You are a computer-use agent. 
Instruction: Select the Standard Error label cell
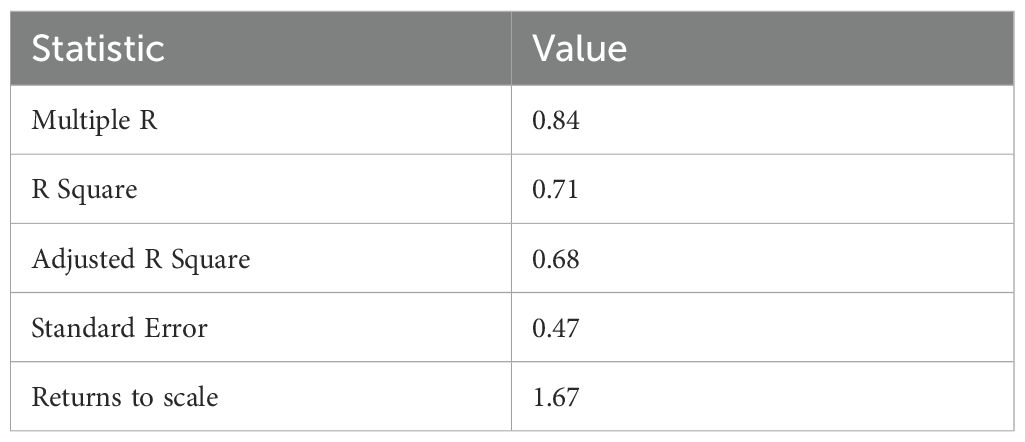pos(119,328)
